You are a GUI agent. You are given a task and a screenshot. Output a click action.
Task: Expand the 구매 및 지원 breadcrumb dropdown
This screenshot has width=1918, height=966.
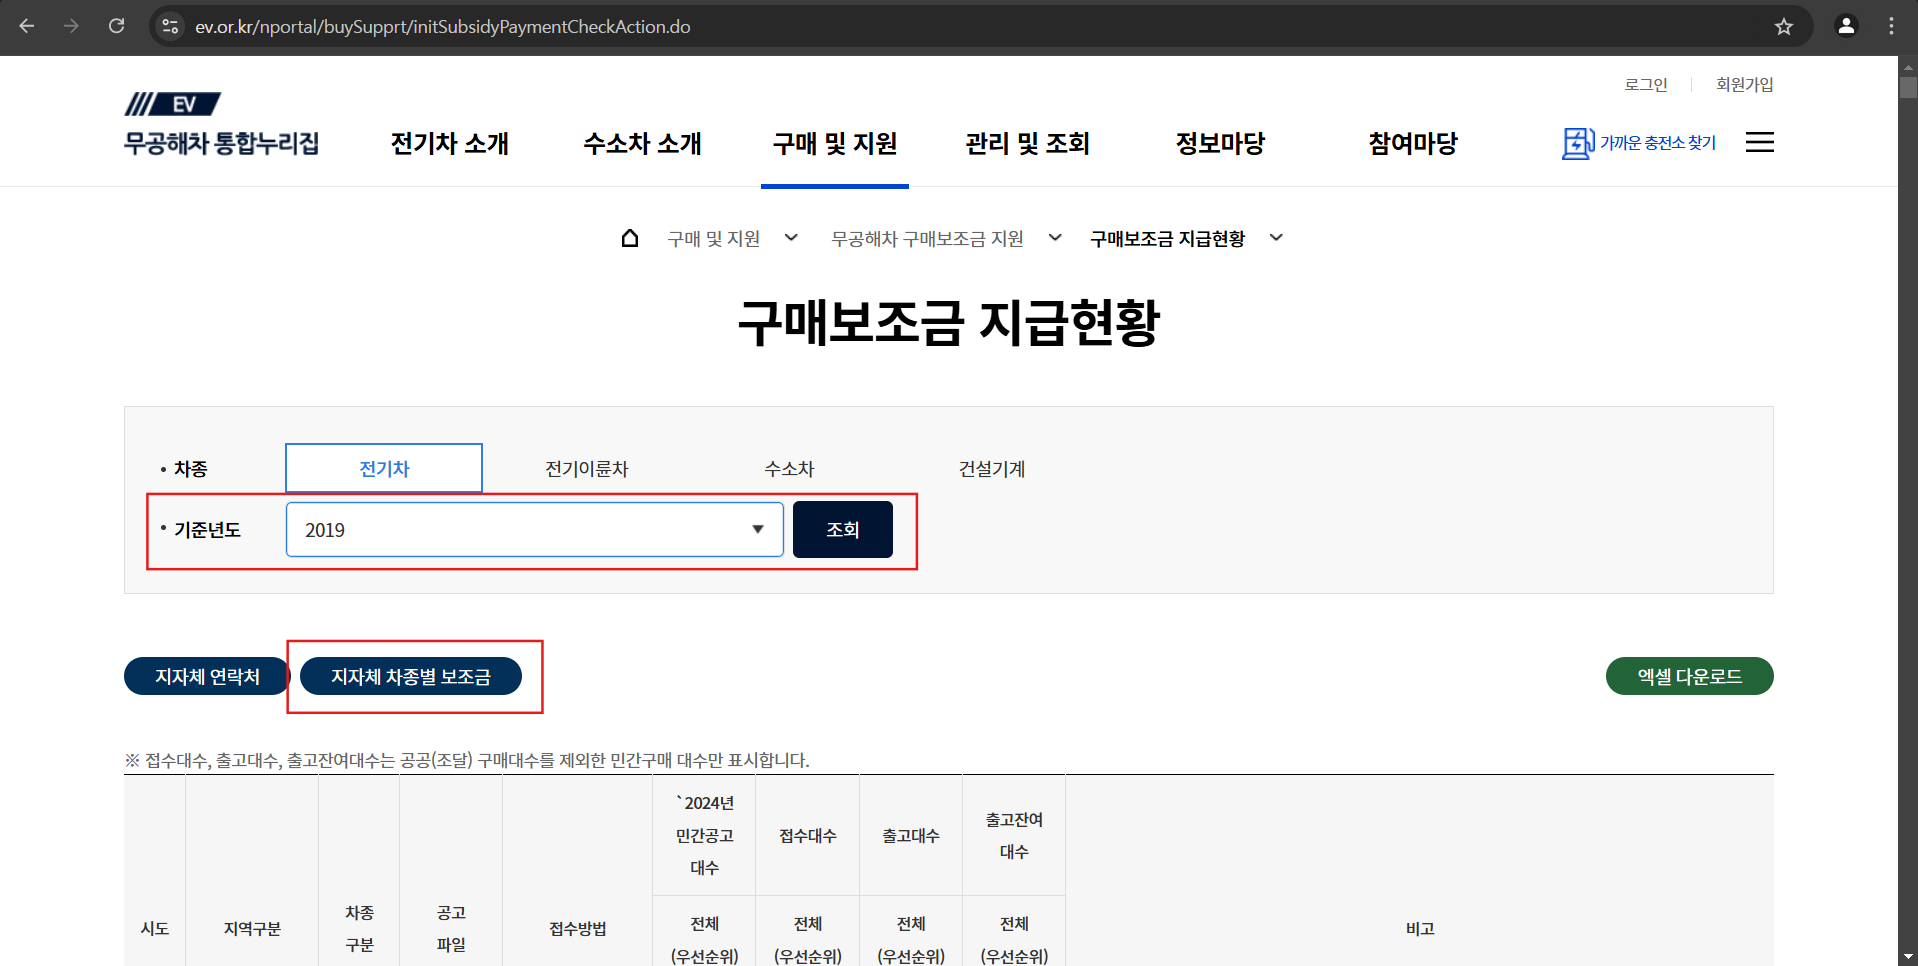[791, 238]
